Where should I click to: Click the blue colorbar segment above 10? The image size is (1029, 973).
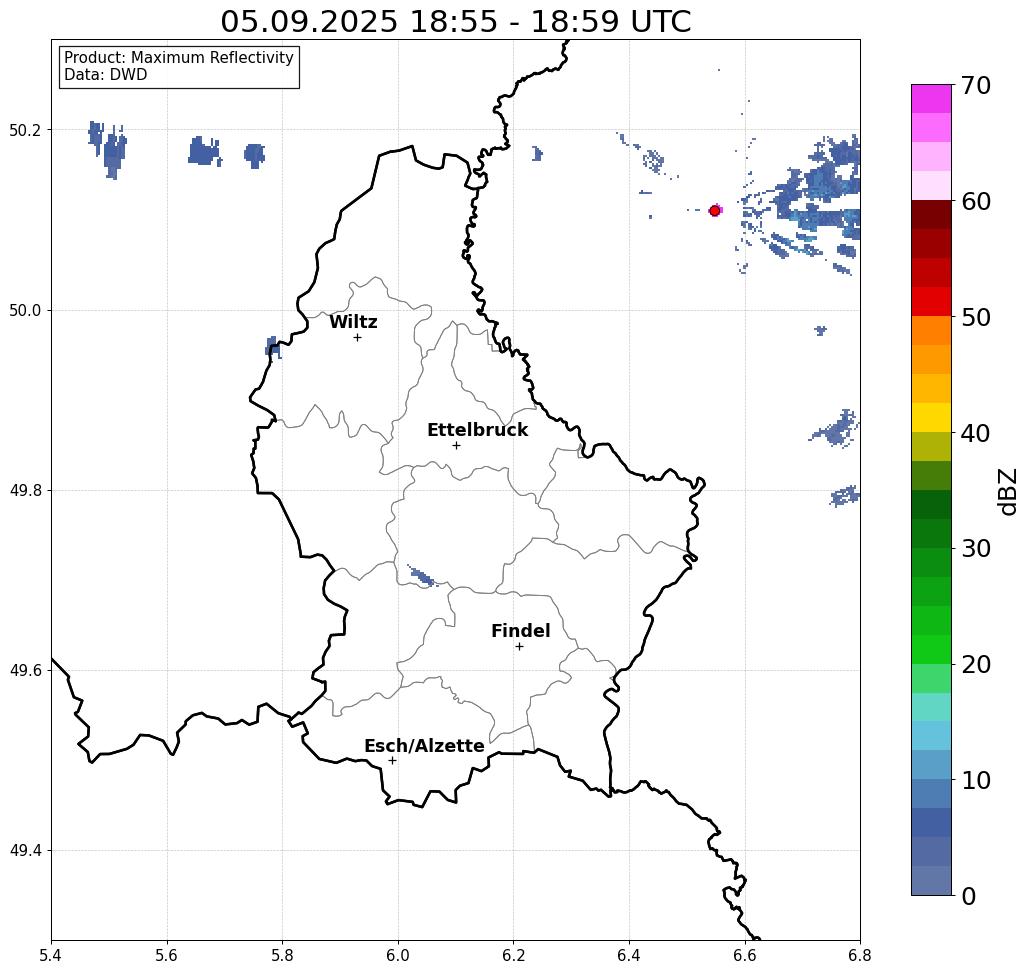[931, 764]
